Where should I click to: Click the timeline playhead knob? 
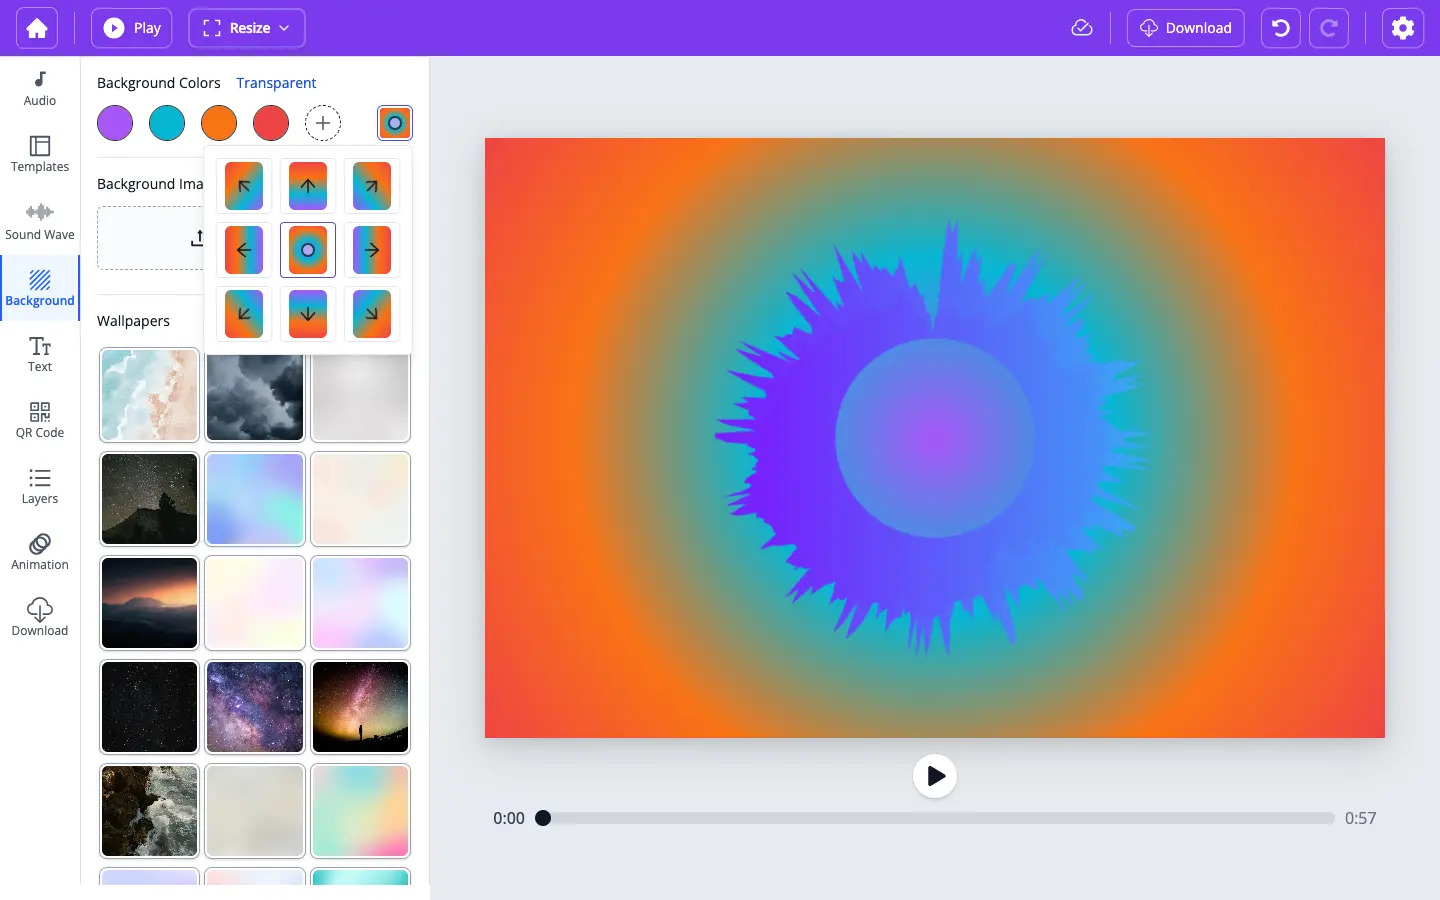click(x=543, y=818)
